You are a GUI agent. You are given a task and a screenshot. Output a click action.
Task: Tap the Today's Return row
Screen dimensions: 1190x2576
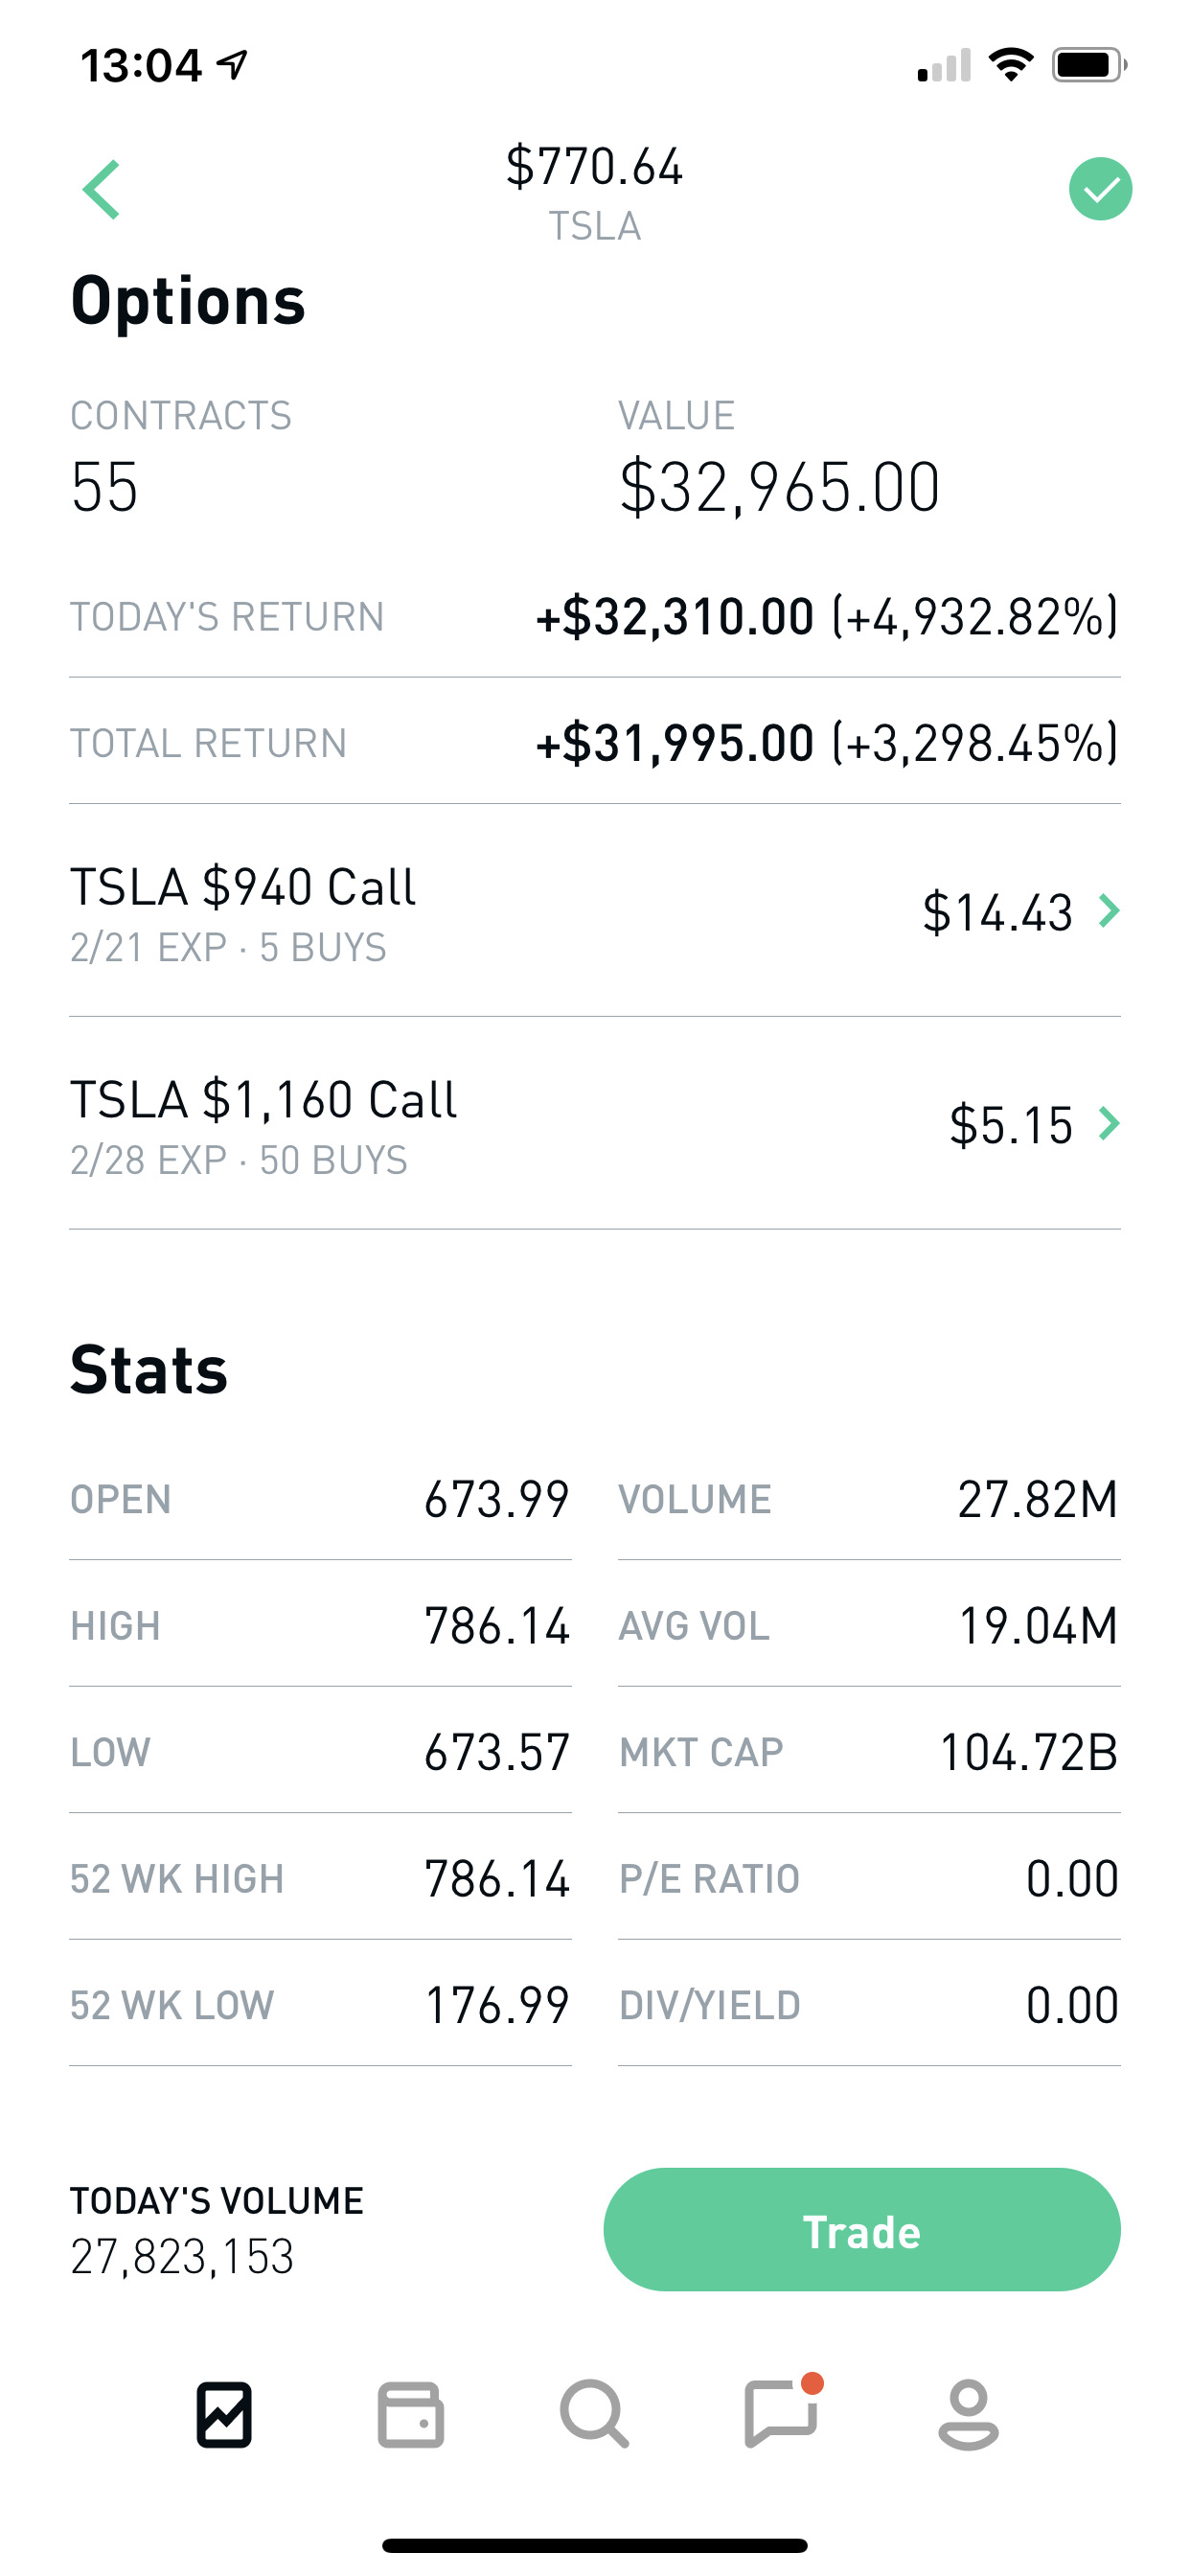coord(594,617)
